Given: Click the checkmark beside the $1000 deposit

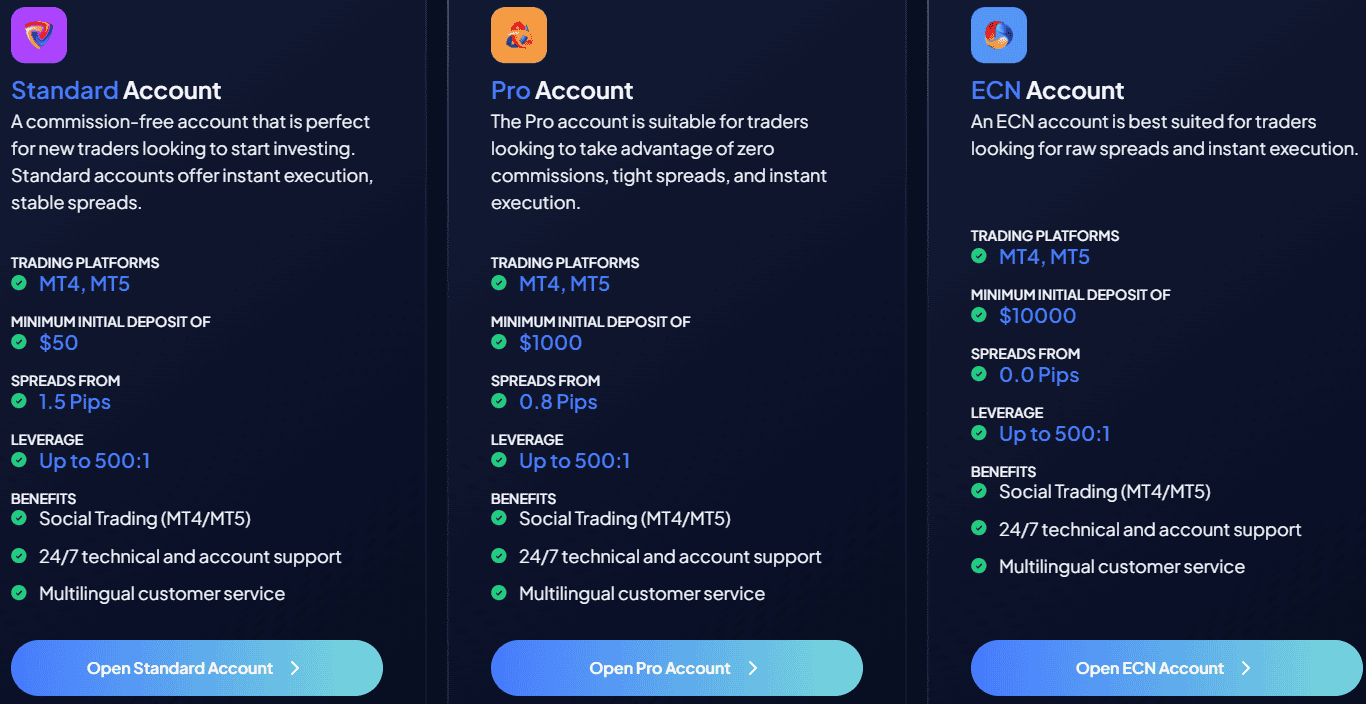Looking at the screenshot, I should point(498,342).
